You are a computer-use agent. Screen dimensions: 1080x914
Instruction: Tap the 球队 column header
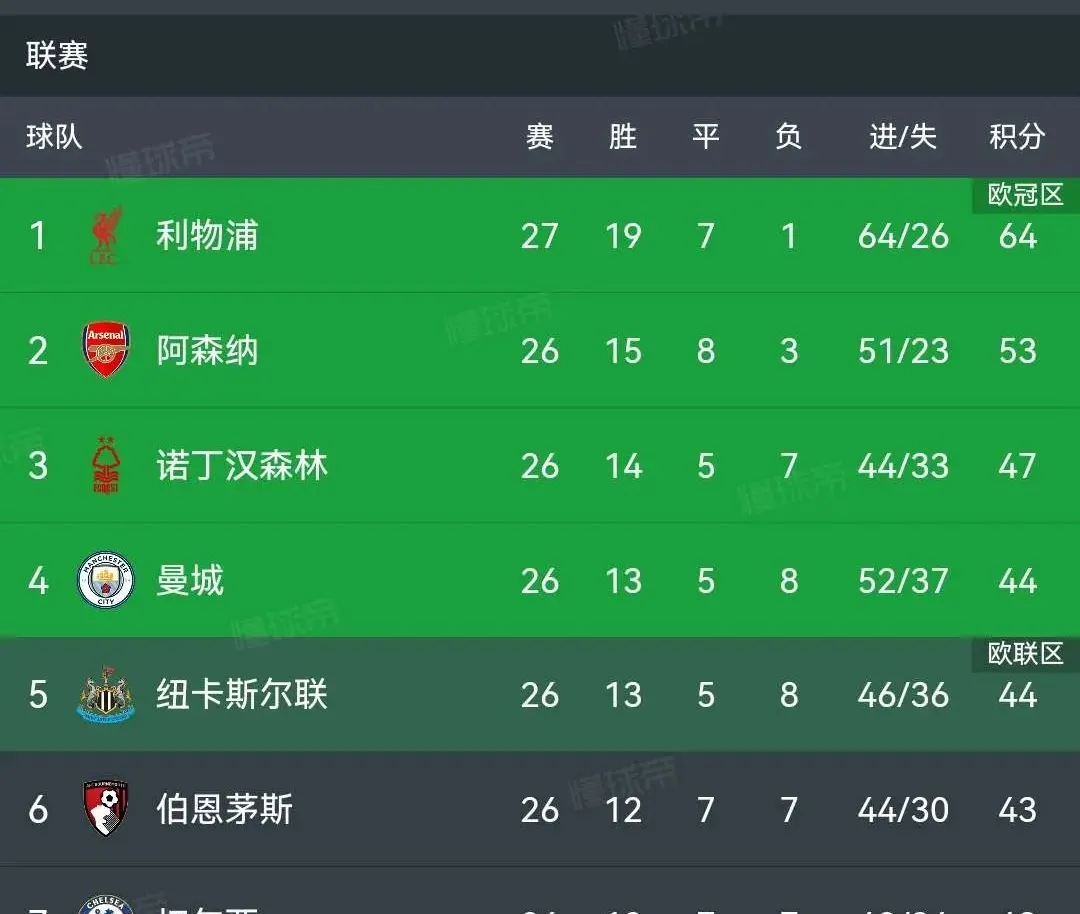pyautogui.click(x=54, y=136)
